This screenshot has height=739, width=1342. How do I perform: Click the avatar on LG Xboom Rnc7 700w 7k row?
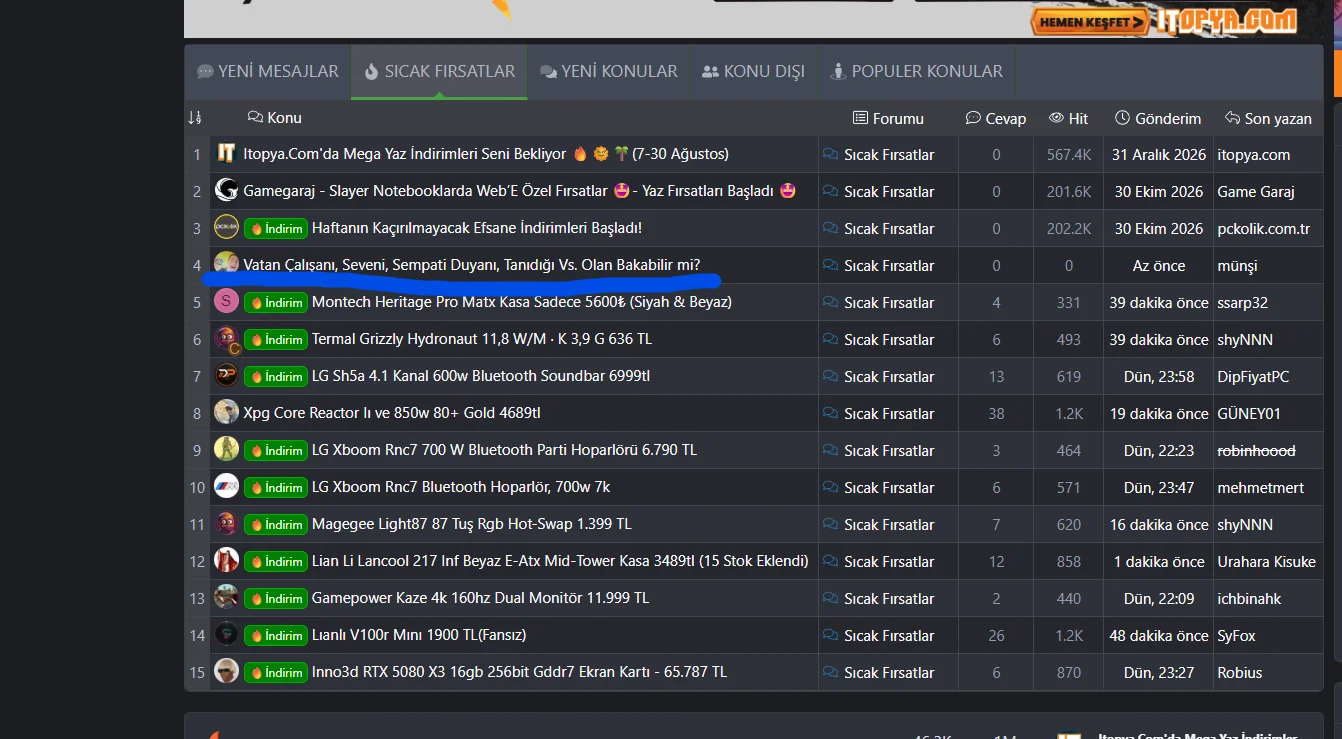pyautogui.click(x=226, y=487)
